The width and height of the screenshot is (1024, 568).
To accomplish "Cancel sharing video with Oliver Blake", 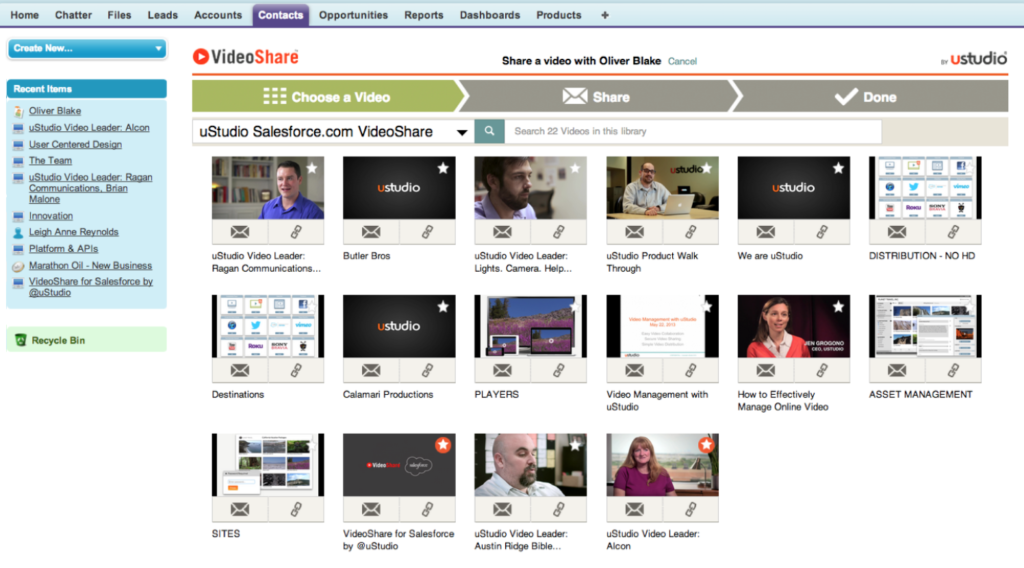I will pos(682,61).
